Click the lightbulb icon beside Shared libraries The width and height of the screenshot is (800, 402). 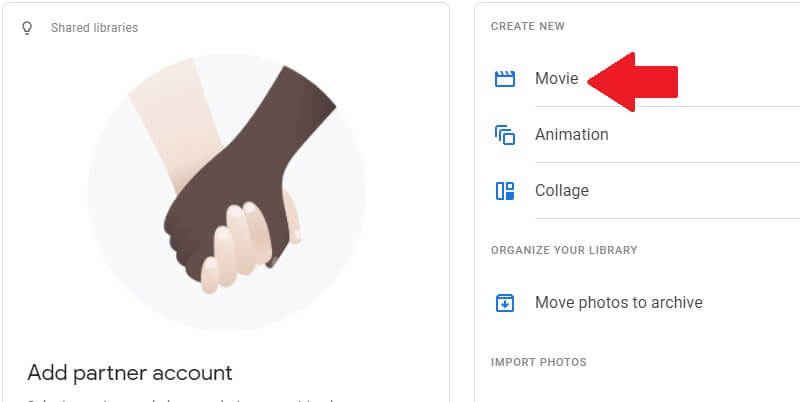point(28,28)
